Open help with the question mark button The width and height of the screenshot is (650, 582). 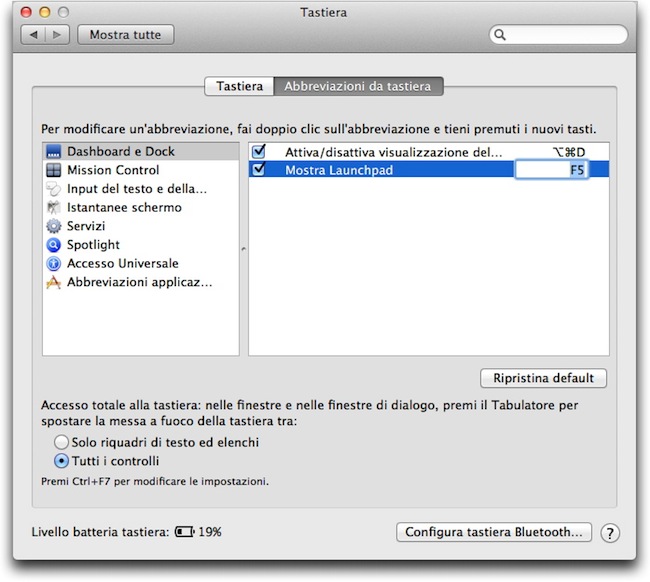pos(610,533)
